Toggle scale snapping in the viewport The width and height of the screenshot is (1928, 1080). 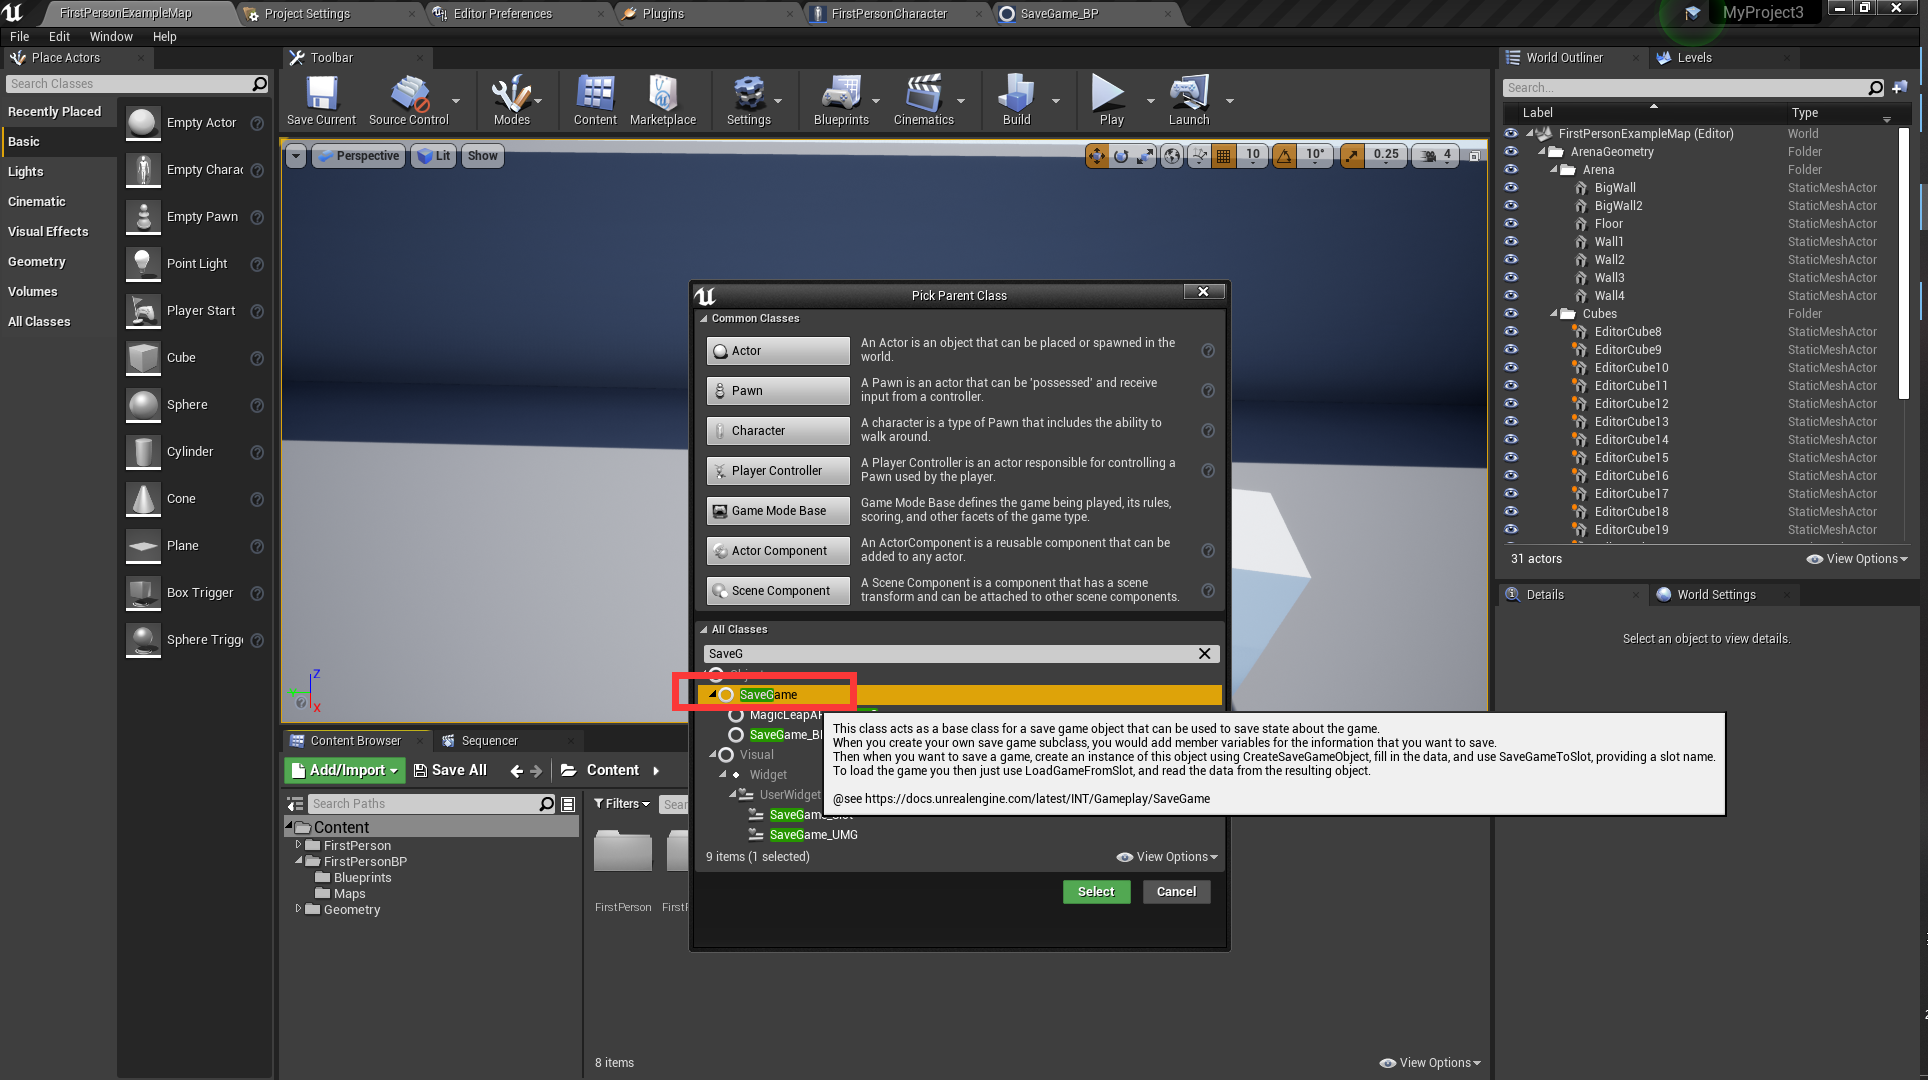[x=1352, y=155]
